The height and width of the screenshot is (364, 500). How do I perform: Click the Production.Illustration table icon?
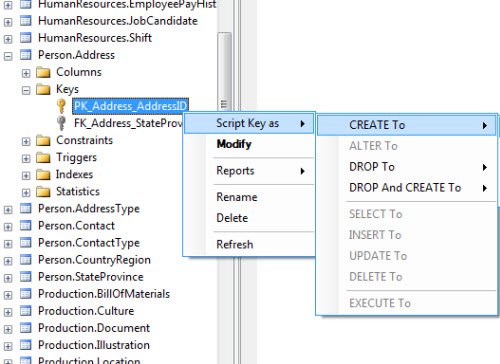coord(26,345)
